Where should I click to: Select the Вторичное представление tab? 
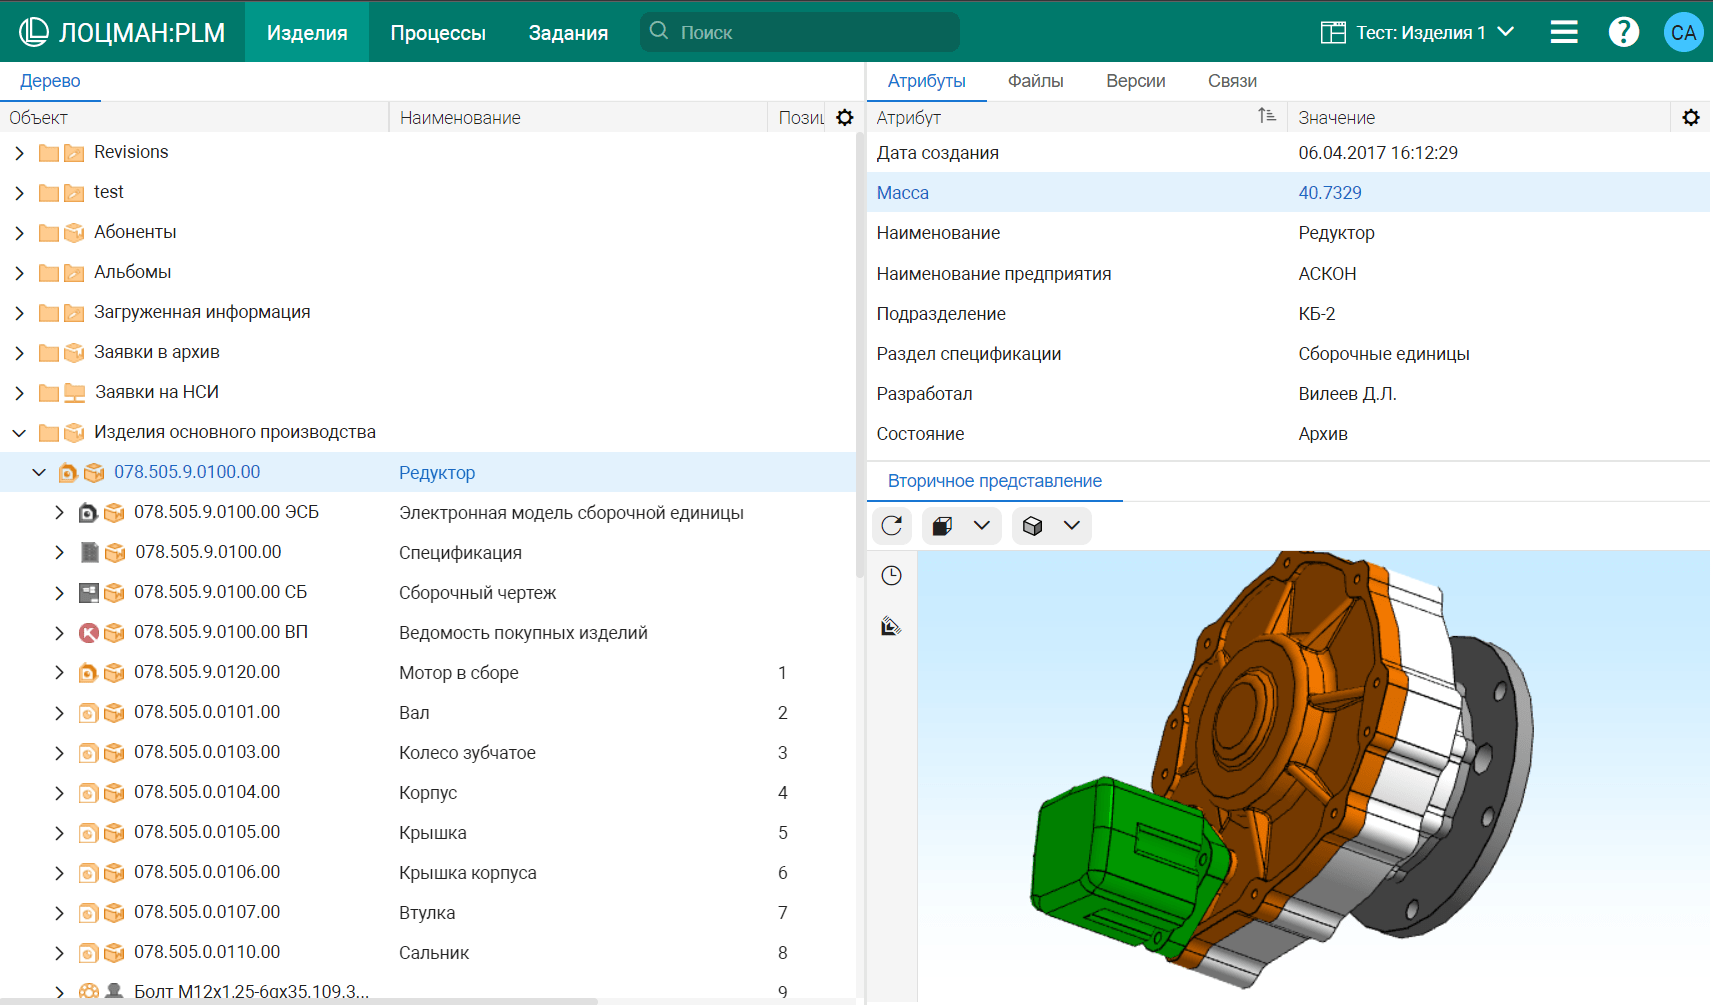tap(995, 481)
